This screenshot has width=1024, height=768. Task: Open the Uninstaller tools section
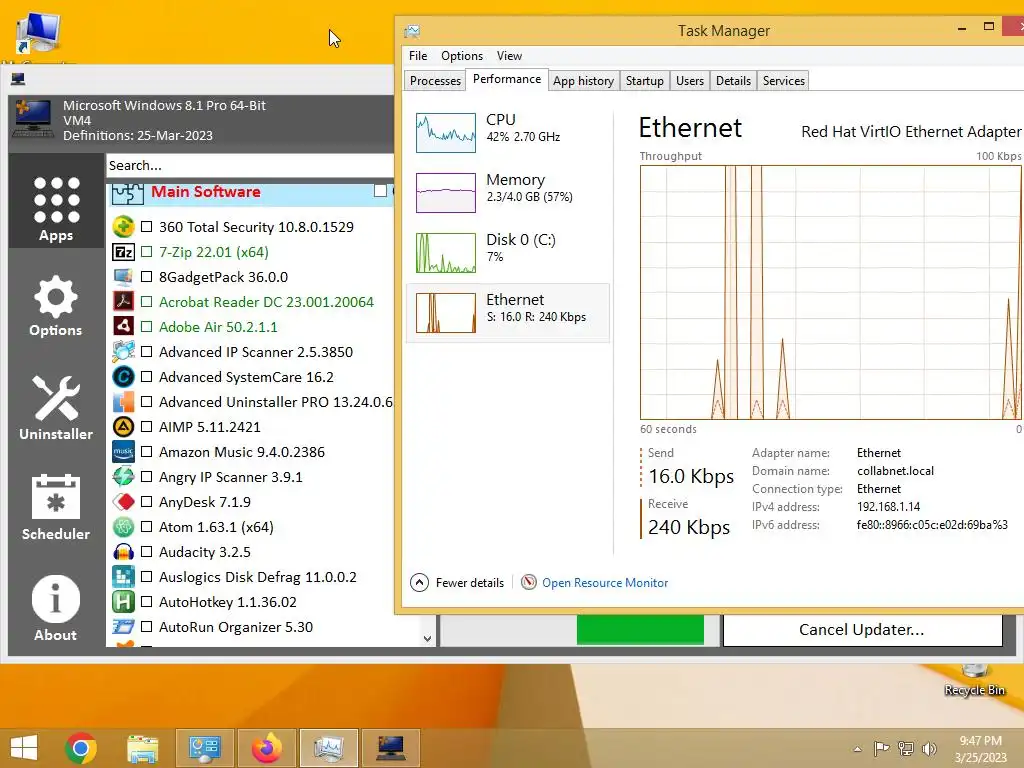56,408
